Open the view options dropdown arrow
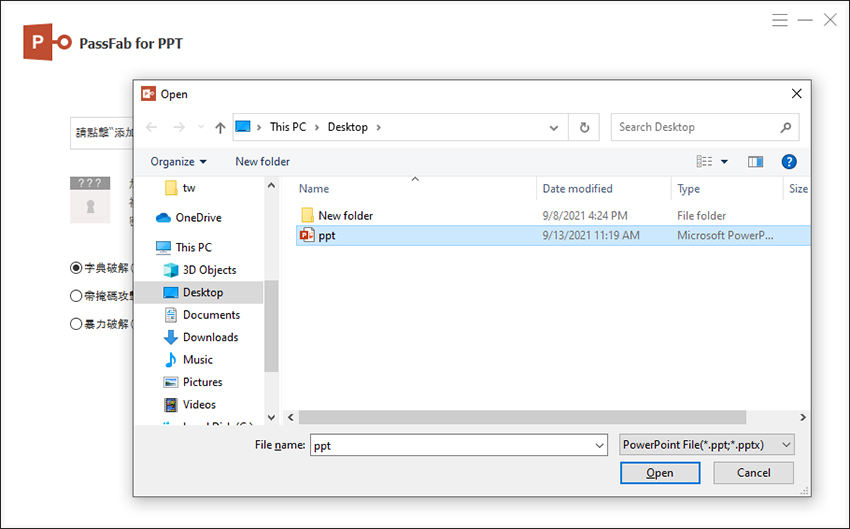This screenshot has width=850, height=529. point(724,162)
